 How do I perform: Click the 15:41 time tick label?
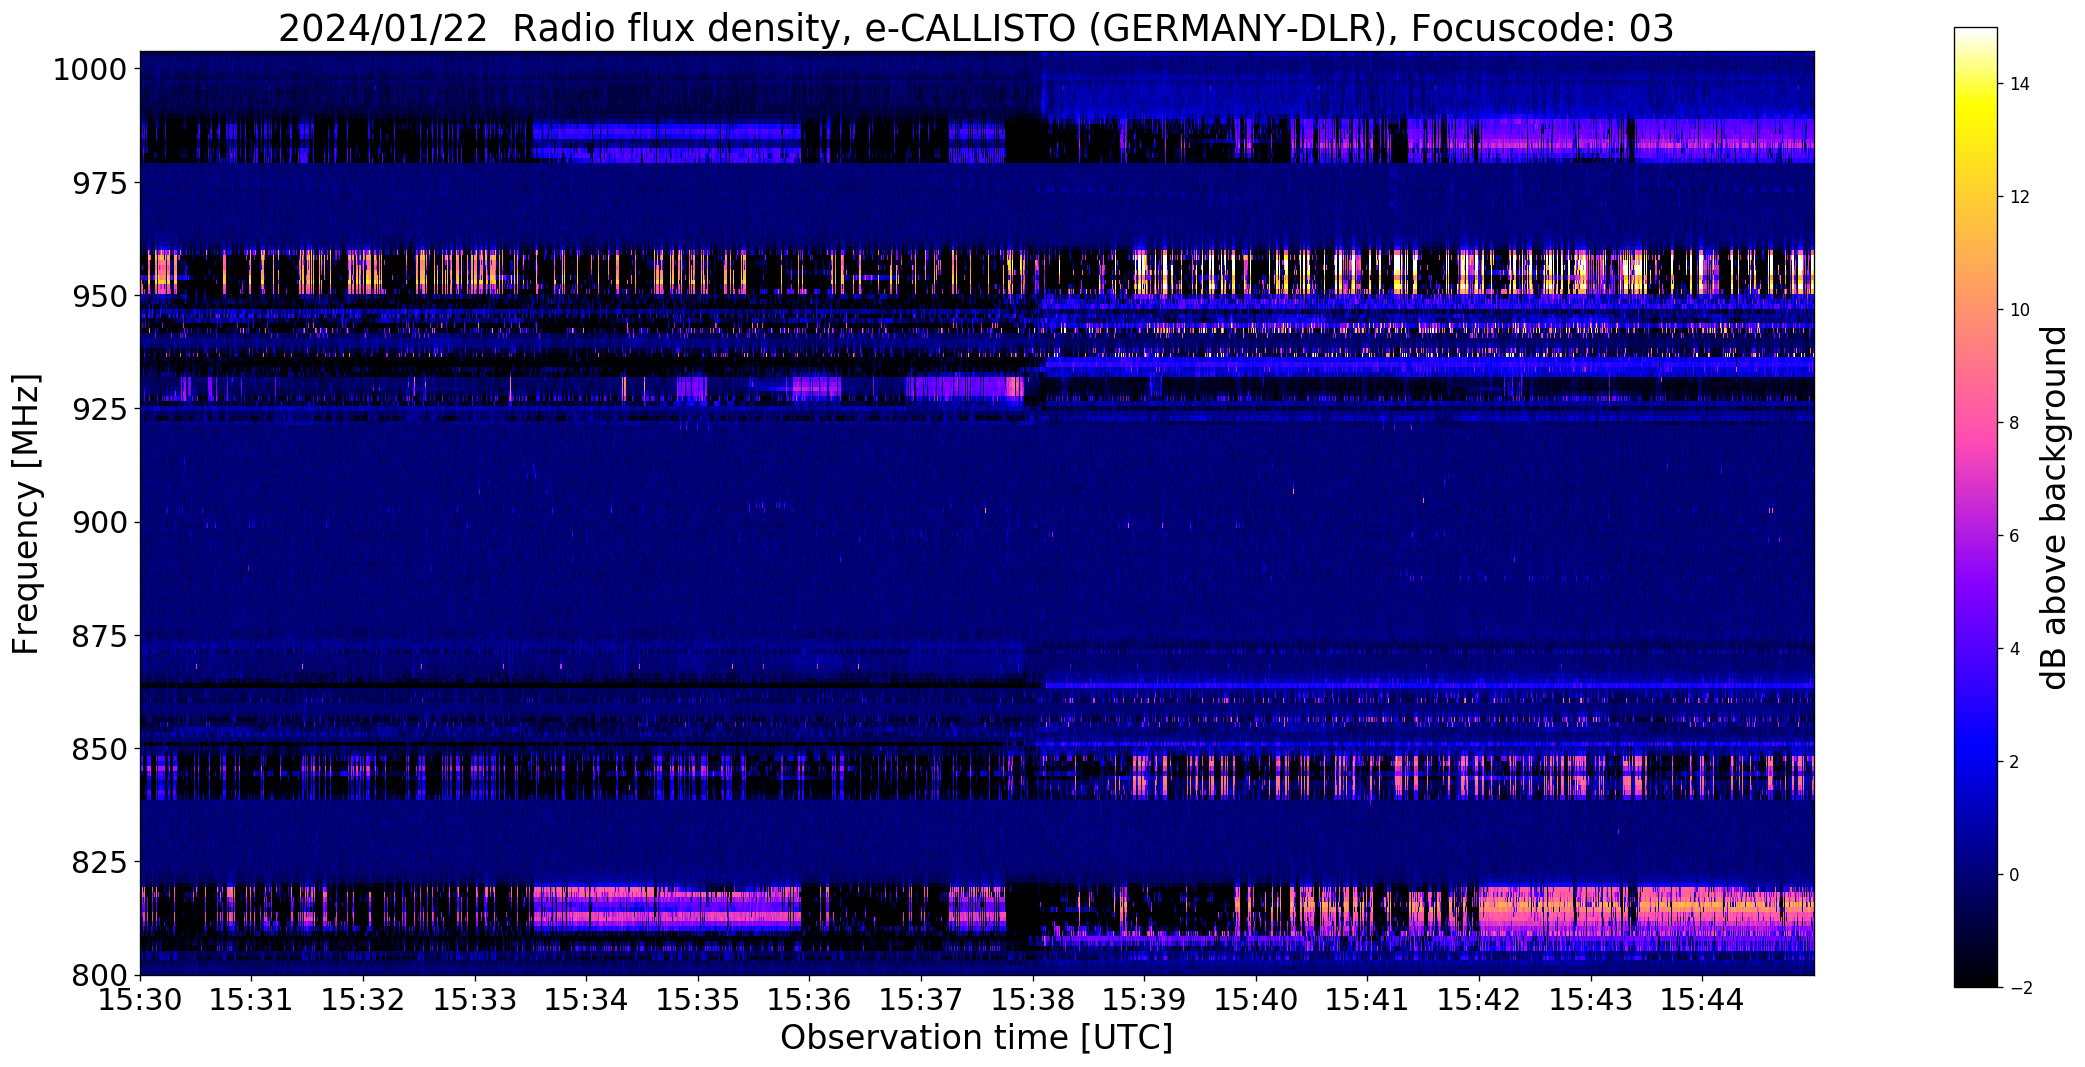click(x=1368, y=1000)
